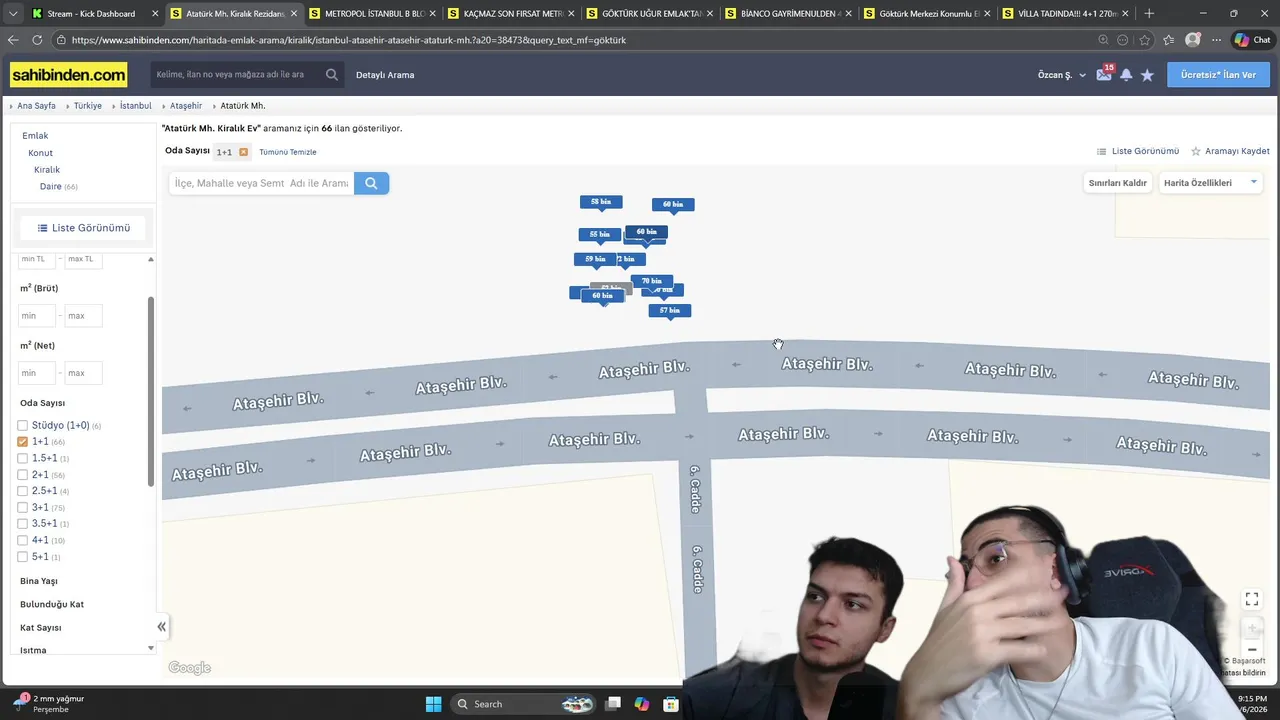Check the 3.5+1 room checkbox
Image resolution: width=1280 pixels, height=720 pixels.
(23, 523)
